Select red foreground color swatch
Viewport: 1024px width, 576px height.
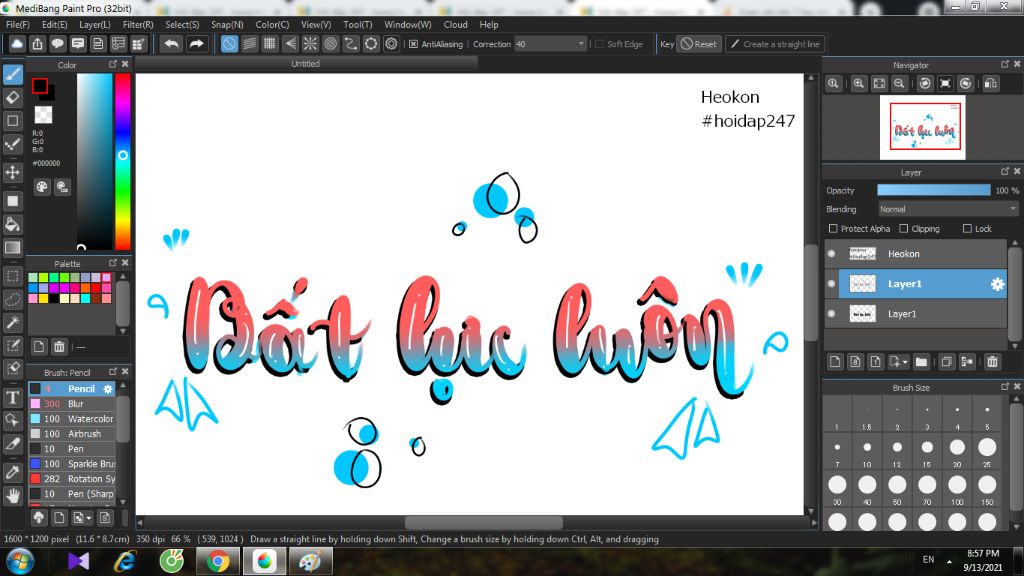pyautogui.click(x=40, y=86)
